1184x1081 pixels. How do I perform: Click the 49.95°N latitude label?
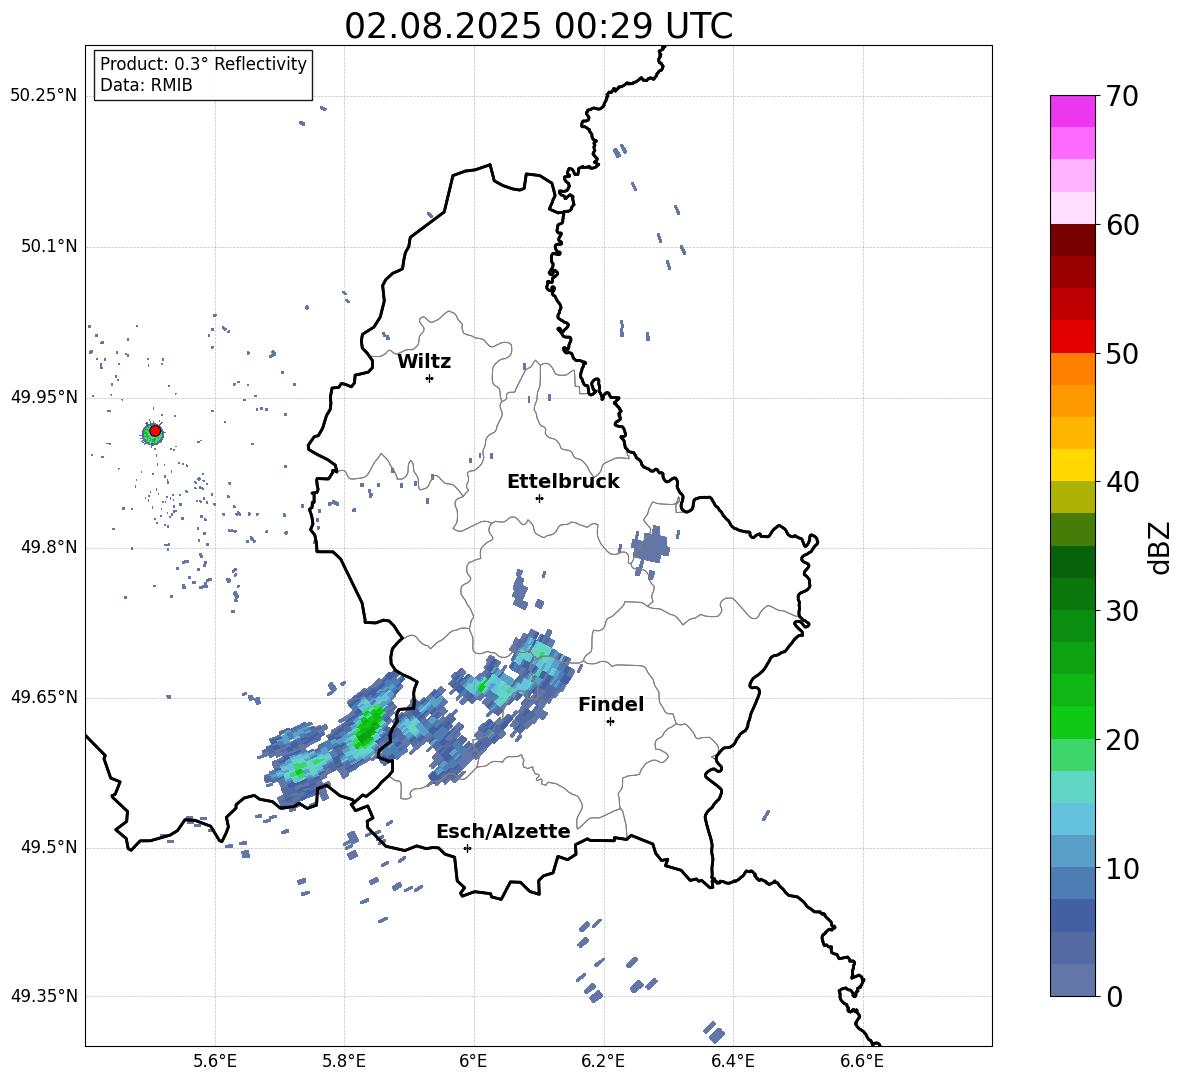43,397
